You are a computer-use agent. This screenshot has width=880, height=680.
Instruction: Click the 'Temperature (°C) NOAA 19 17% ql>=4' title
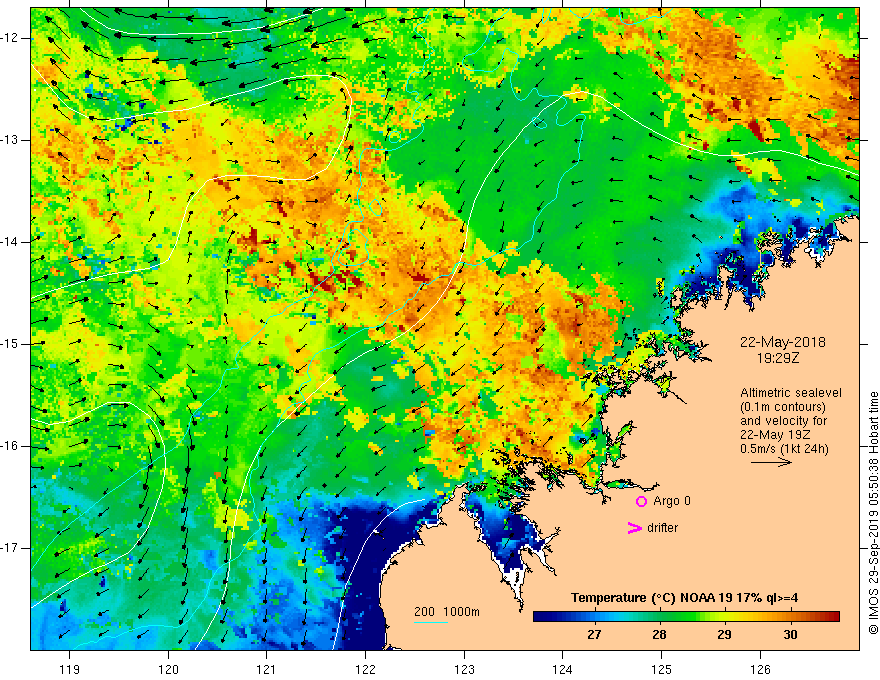click(x=685, y=598)
